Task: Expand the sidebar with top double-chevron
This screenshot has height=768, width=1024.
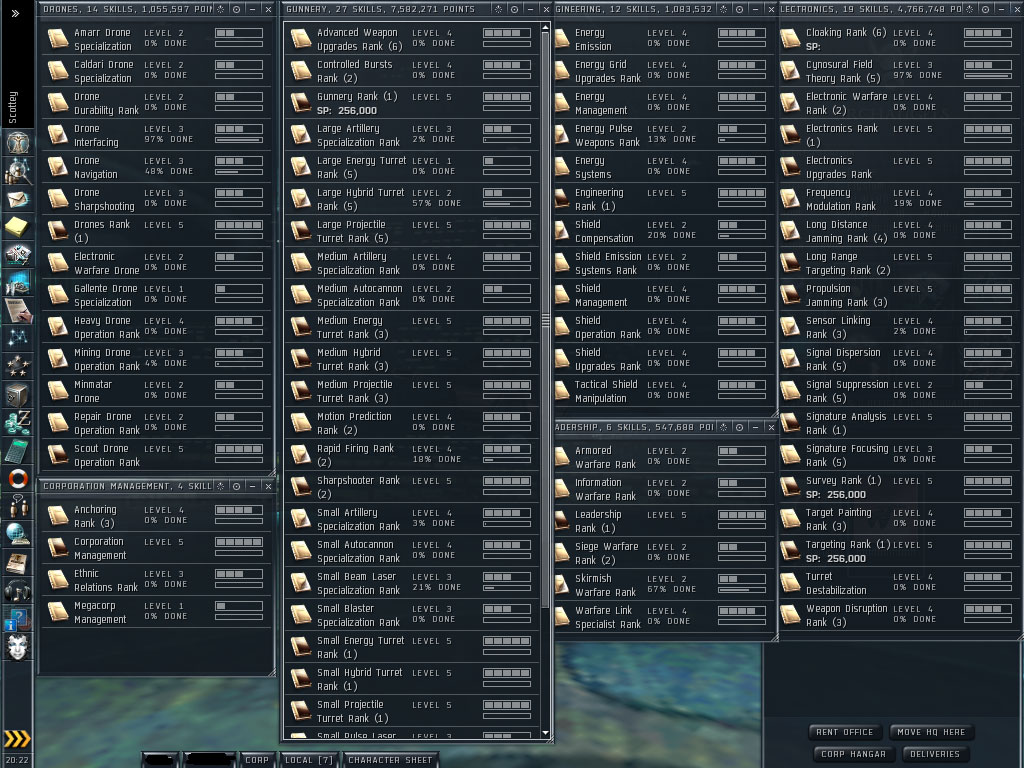Action: (15, 13)
